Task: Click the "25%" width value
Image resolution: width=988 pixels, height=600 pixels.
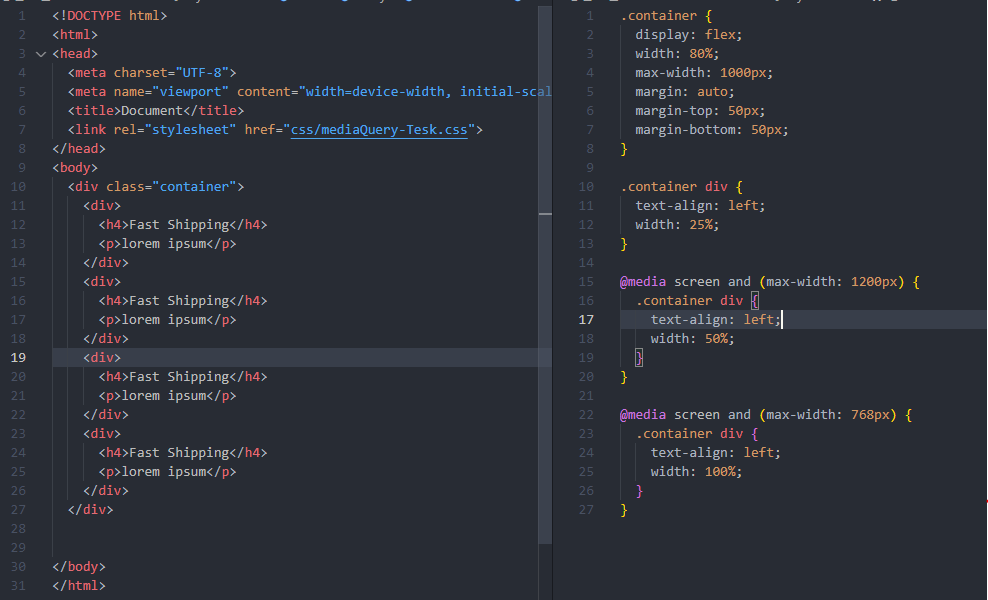Action: [x=701, y=224]
